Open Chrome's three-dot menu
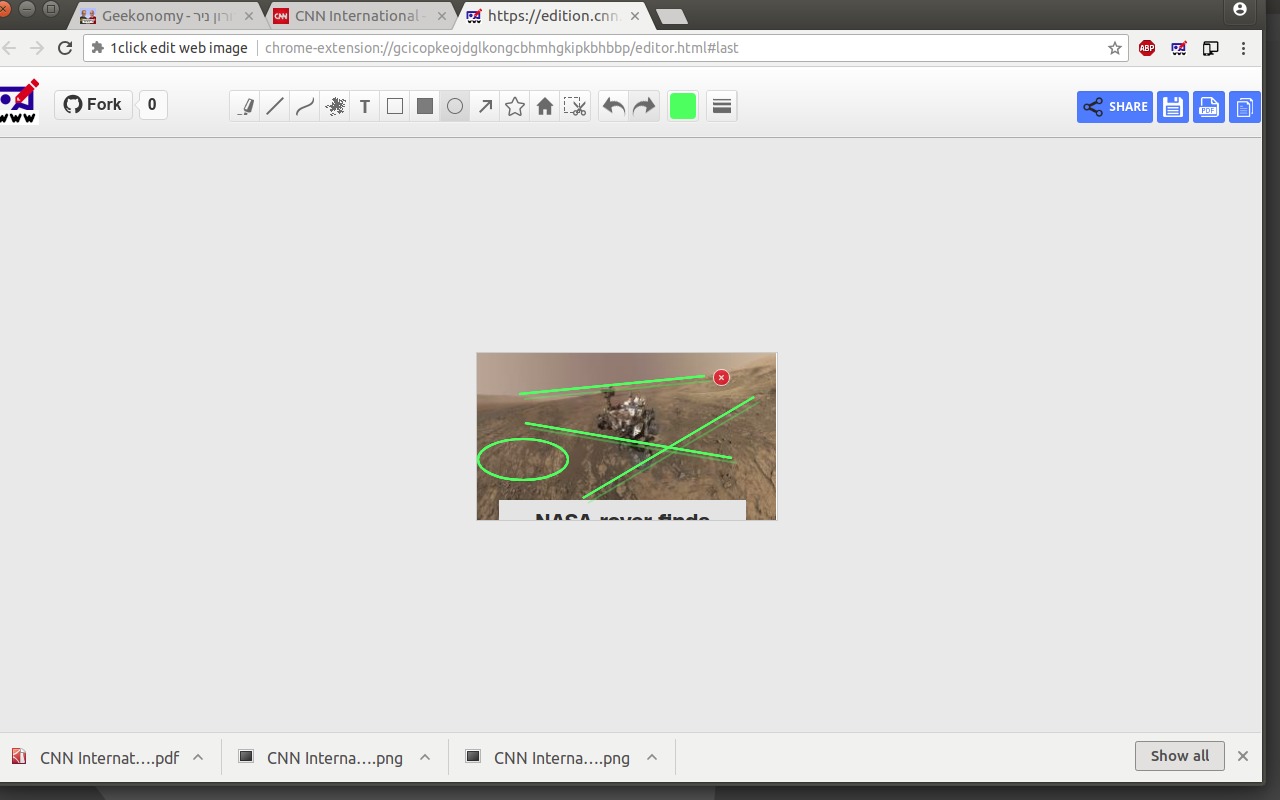This screenshot has width=1280, height=800. coord(1244,48)
